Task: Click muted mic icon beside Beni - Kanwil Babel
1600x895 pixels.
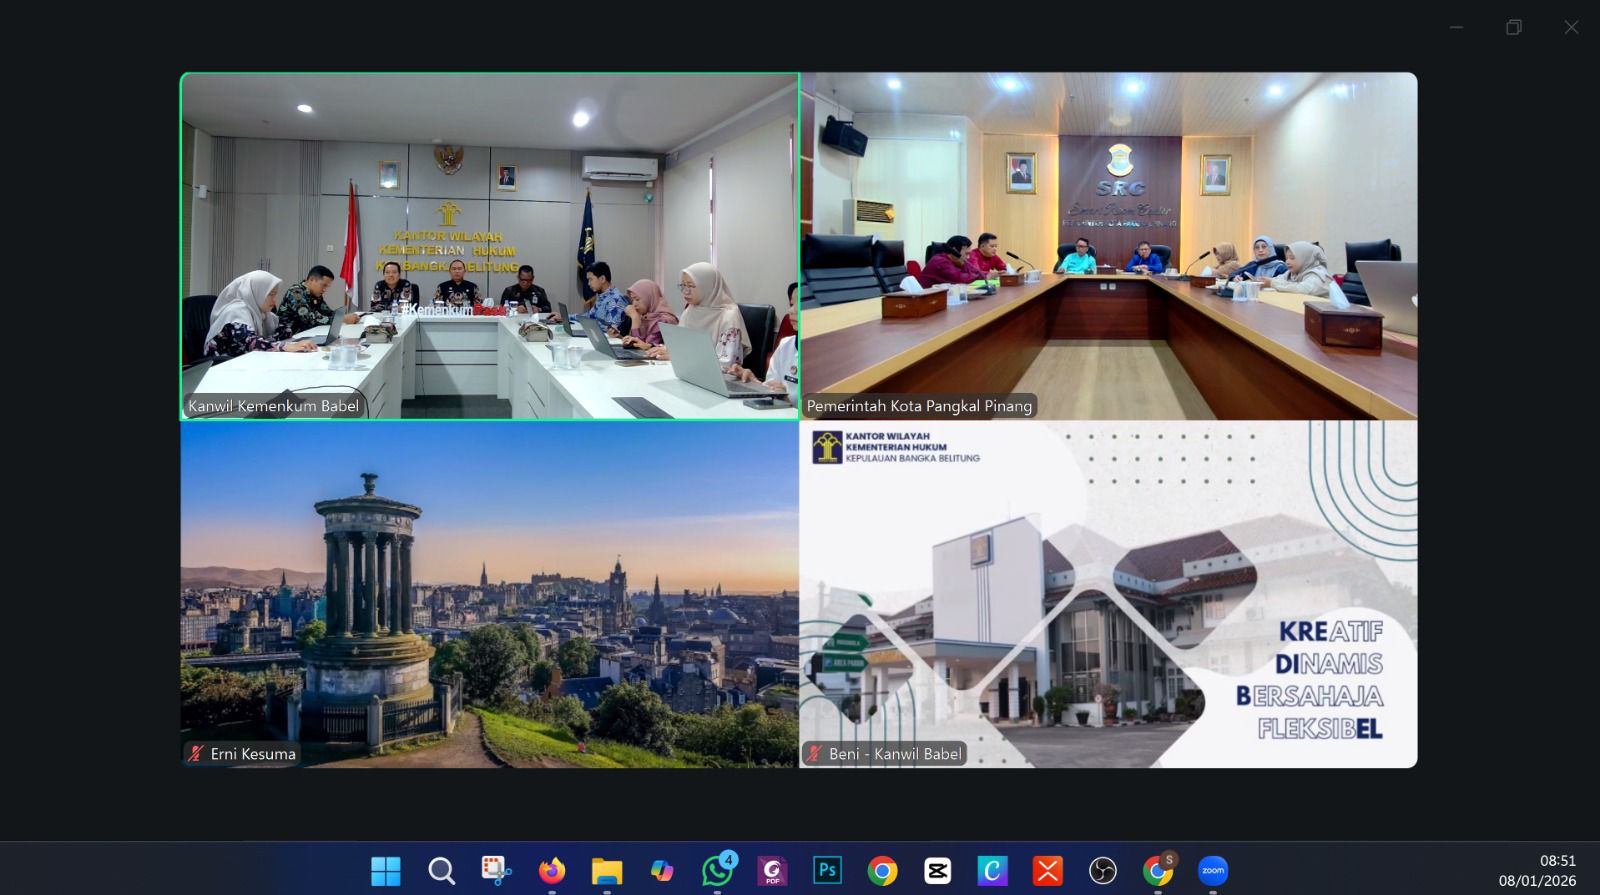Action: (815, 754)
